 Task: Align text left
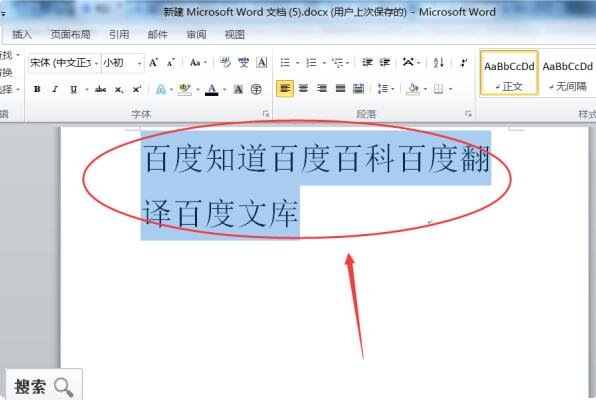285,89
